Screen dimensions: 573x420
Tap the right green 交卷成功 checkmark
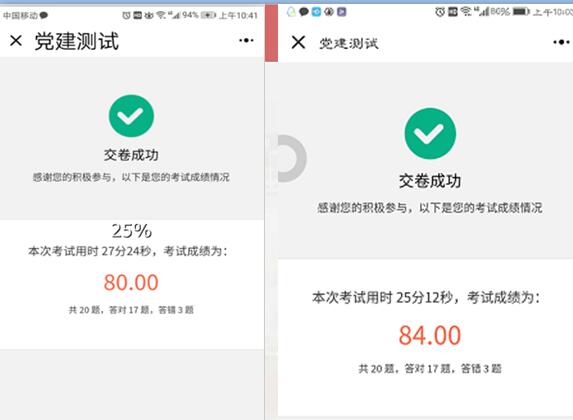click(430, 133)
